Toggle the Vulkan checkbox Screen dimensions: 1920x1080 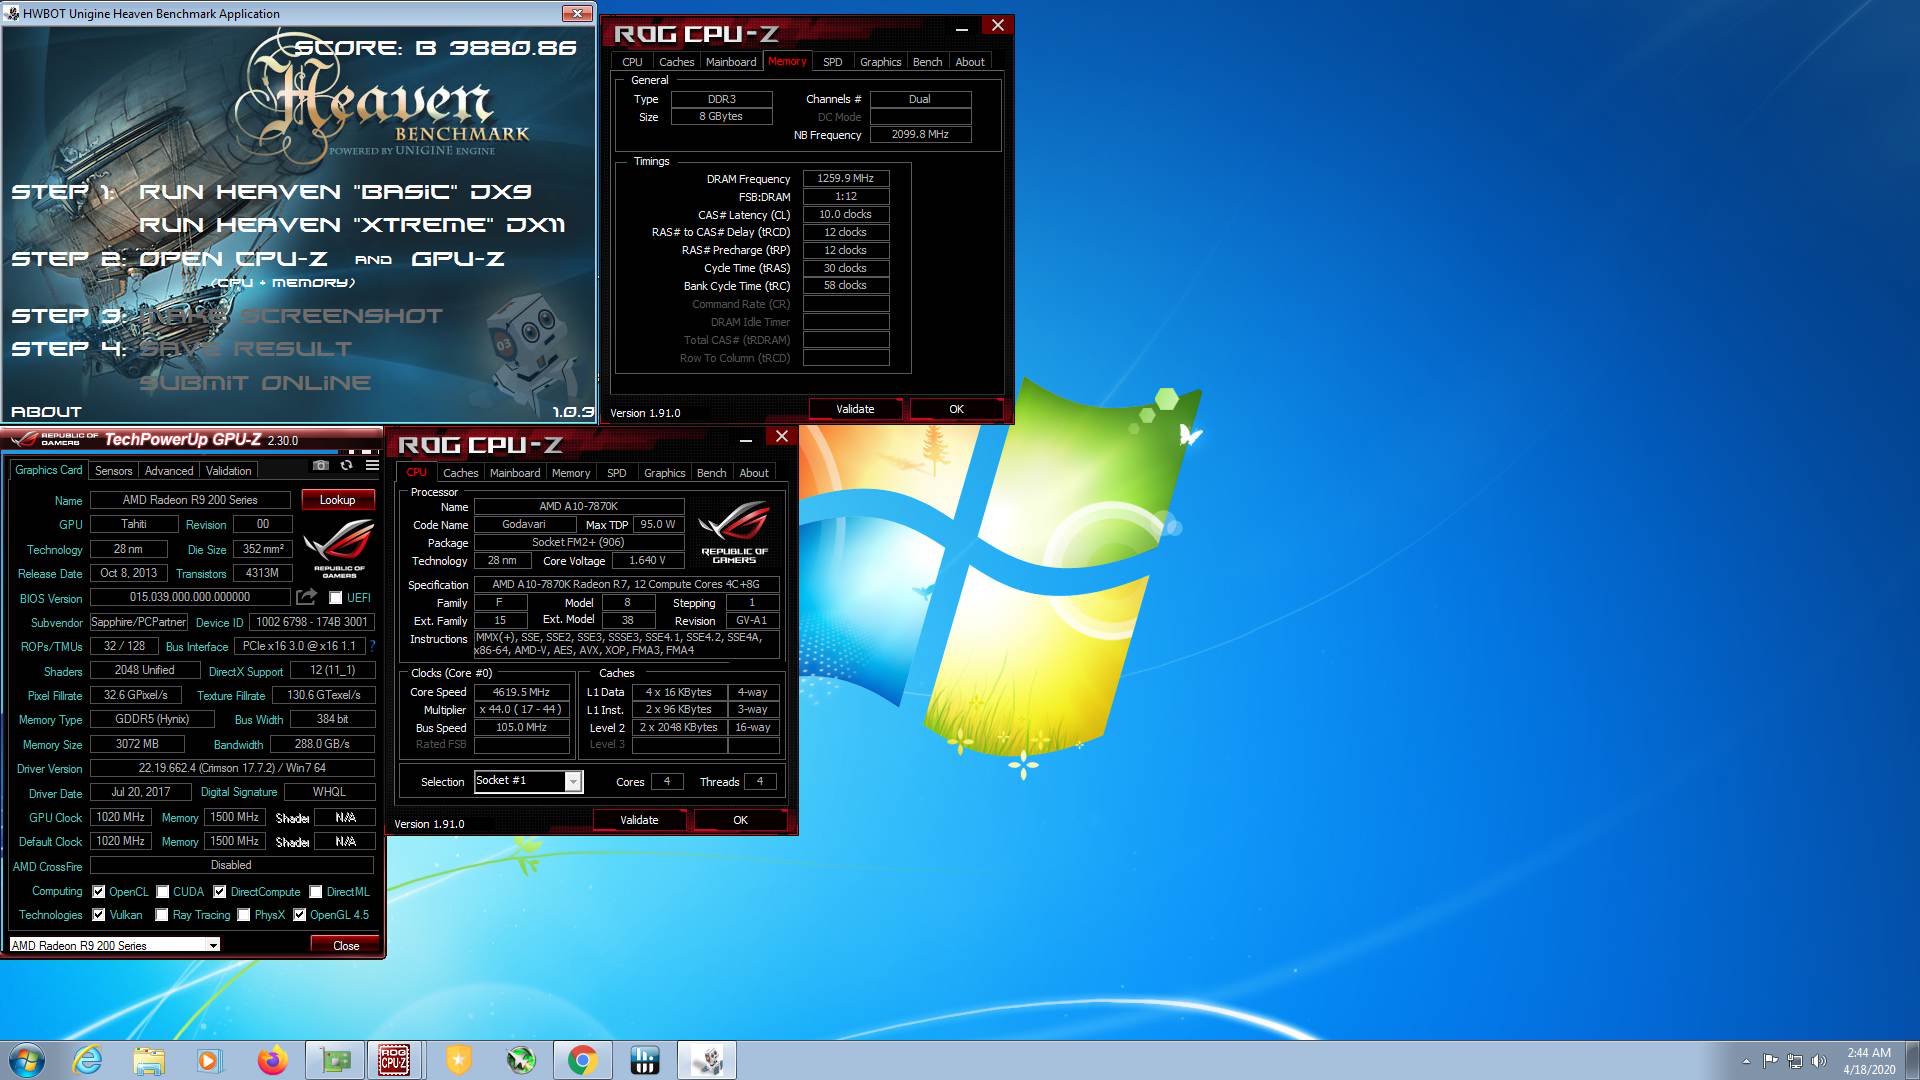pyautogui.click(x=99, y=915)
